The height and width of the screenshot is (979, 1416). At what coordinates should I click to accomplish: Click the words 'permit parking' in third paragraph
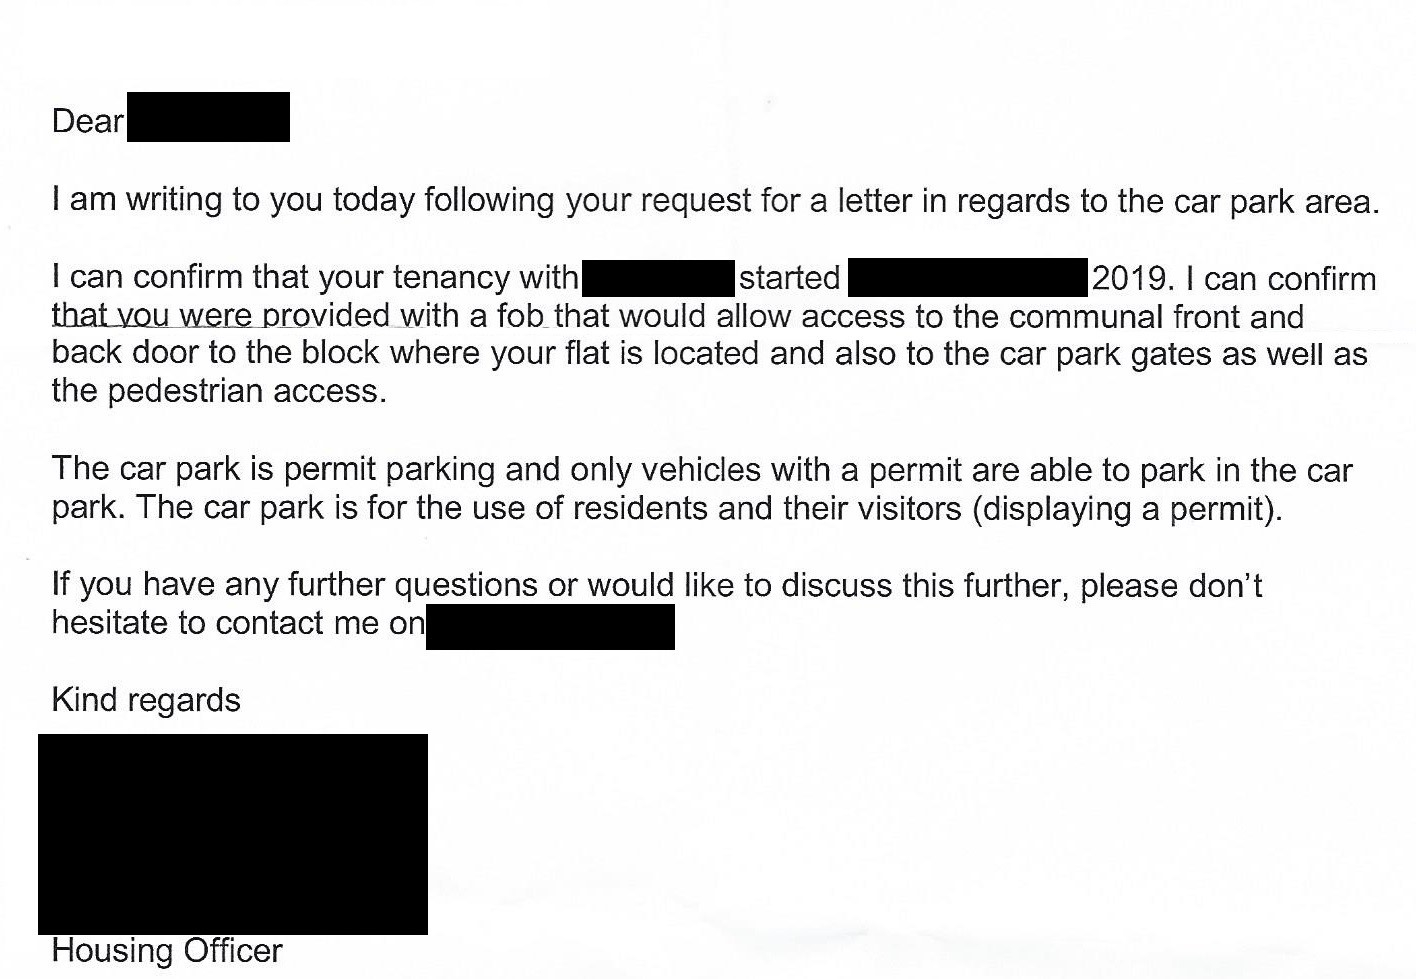(x=389, y=470)
